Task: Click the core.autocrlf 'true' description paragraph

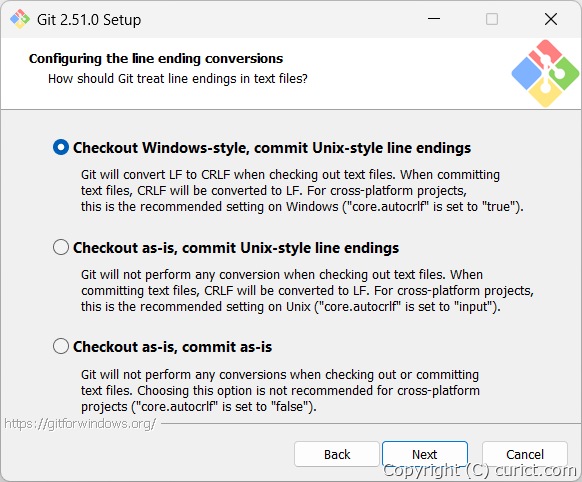Action: click(x=302, y=190)
